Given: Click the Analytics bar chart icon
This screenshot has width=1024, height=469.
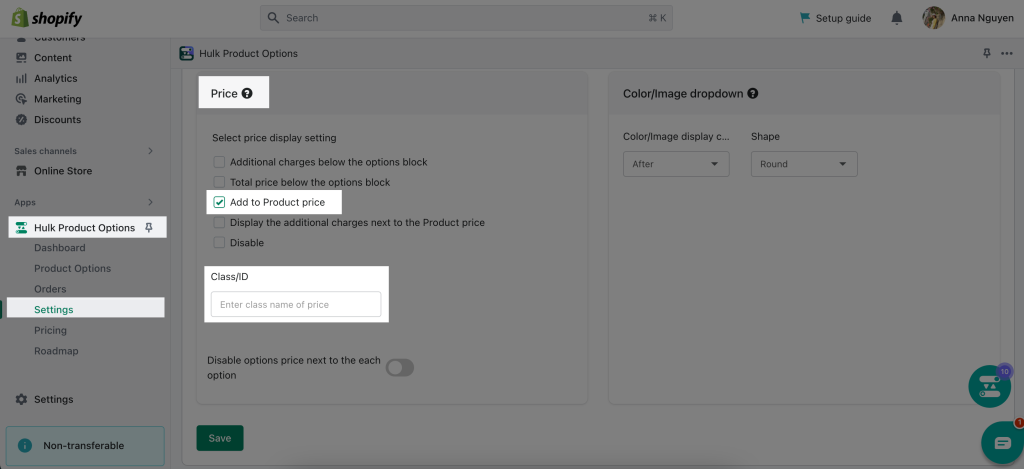Looking at the screenshot, I should click(x=21, y=78).
